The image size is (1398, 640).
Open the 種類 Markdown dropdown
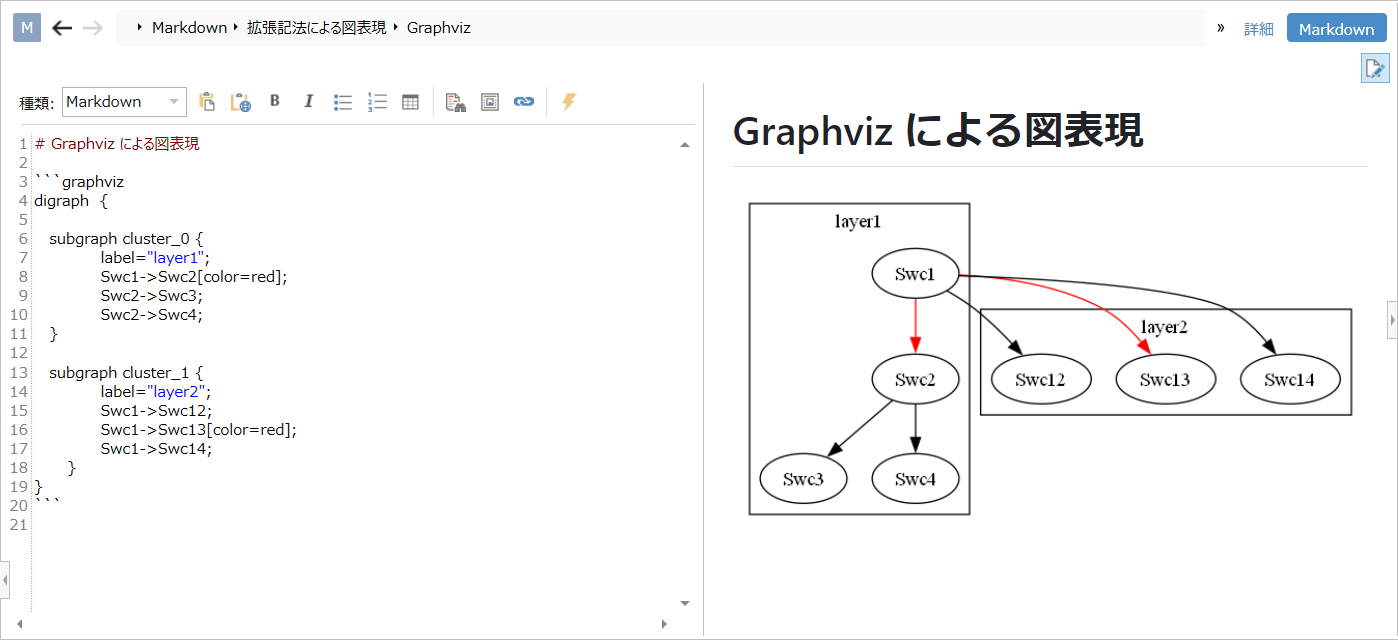124,101
